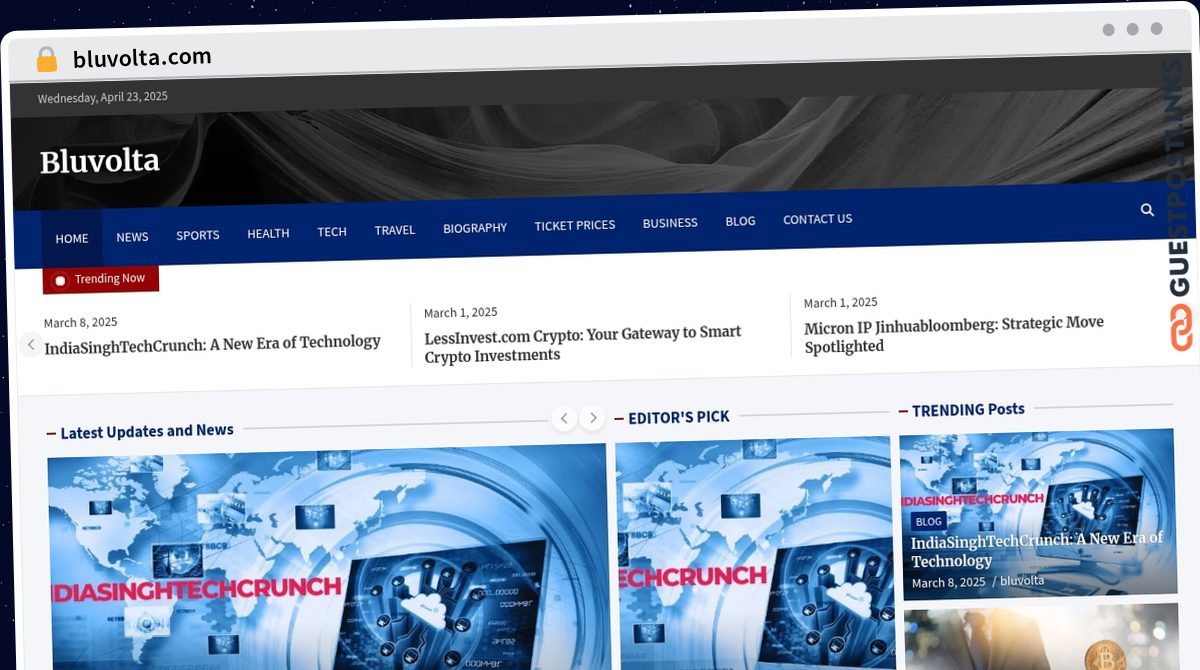Image resolution: width=1200 pixels, height=670 pixels.
Task: Click the padlock icon beside bluvolta.com
Action: tap(47, 60)
